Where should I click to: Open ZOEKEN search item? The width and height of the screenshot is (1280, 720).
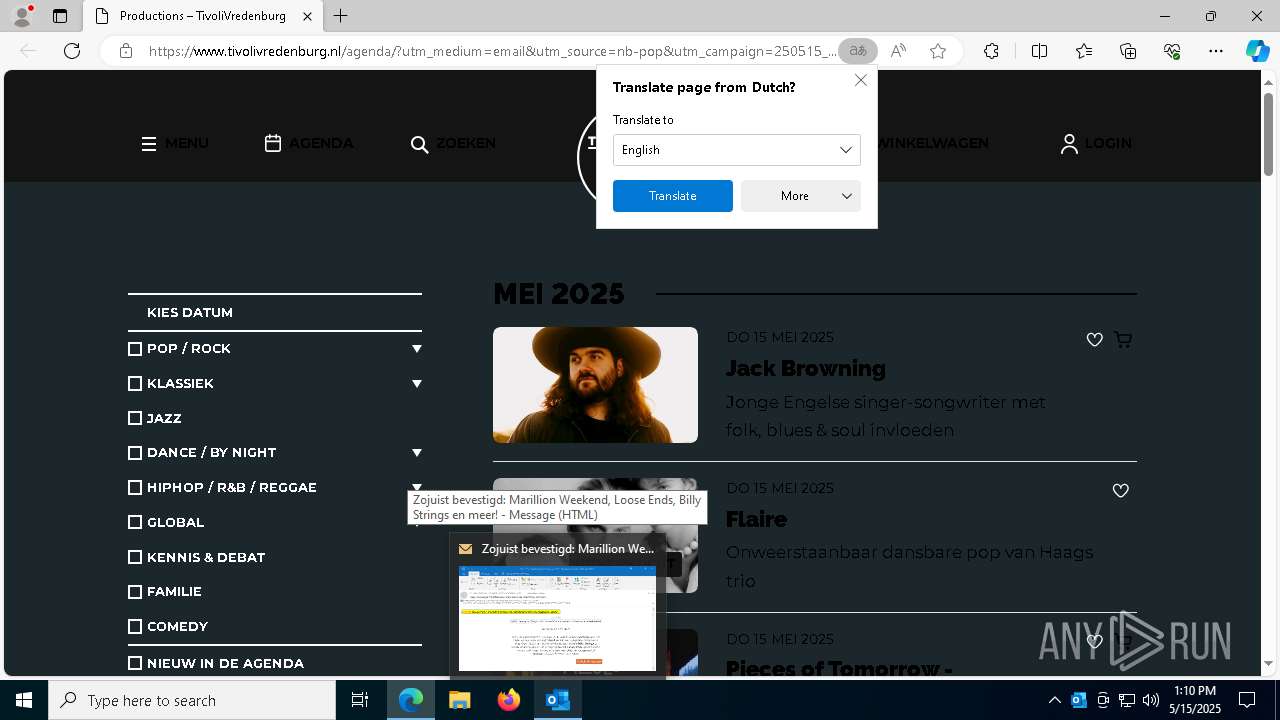(x=453, y=144)
